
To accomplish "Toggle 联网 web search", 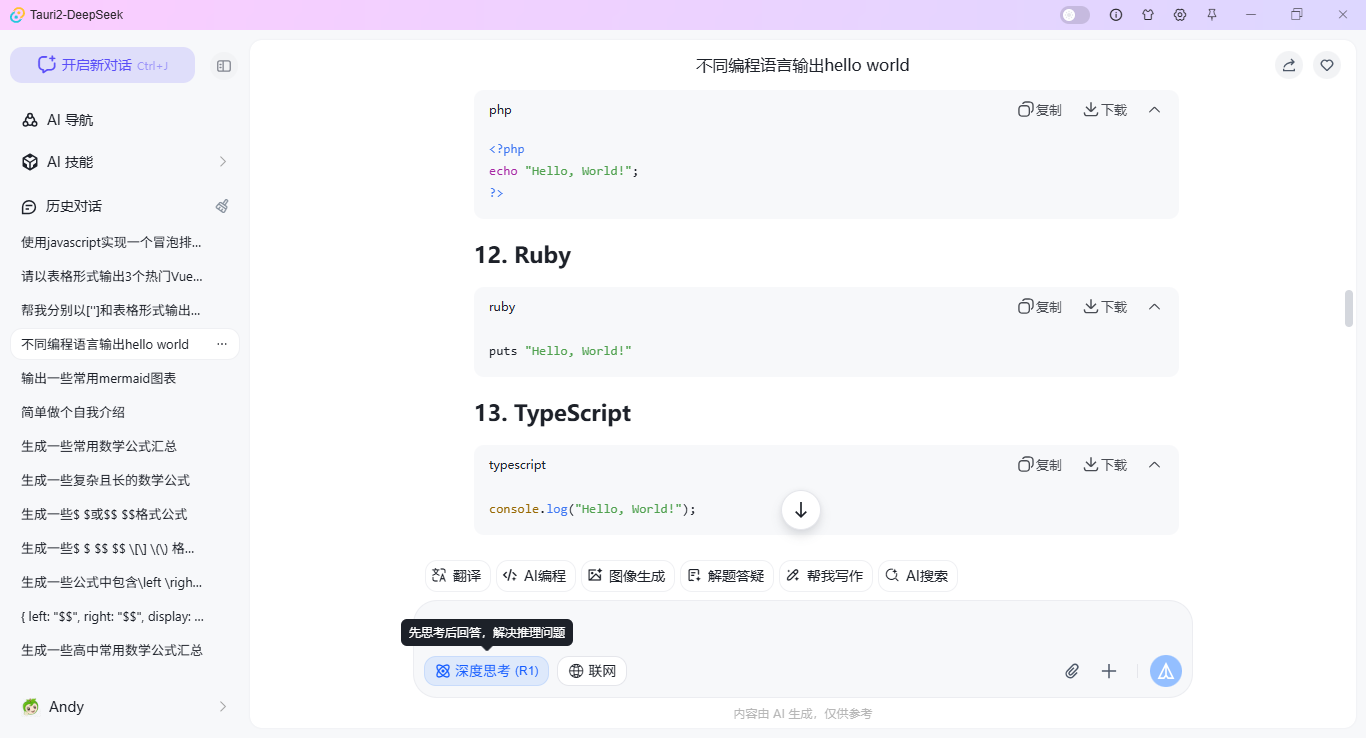I will (592, 671).
